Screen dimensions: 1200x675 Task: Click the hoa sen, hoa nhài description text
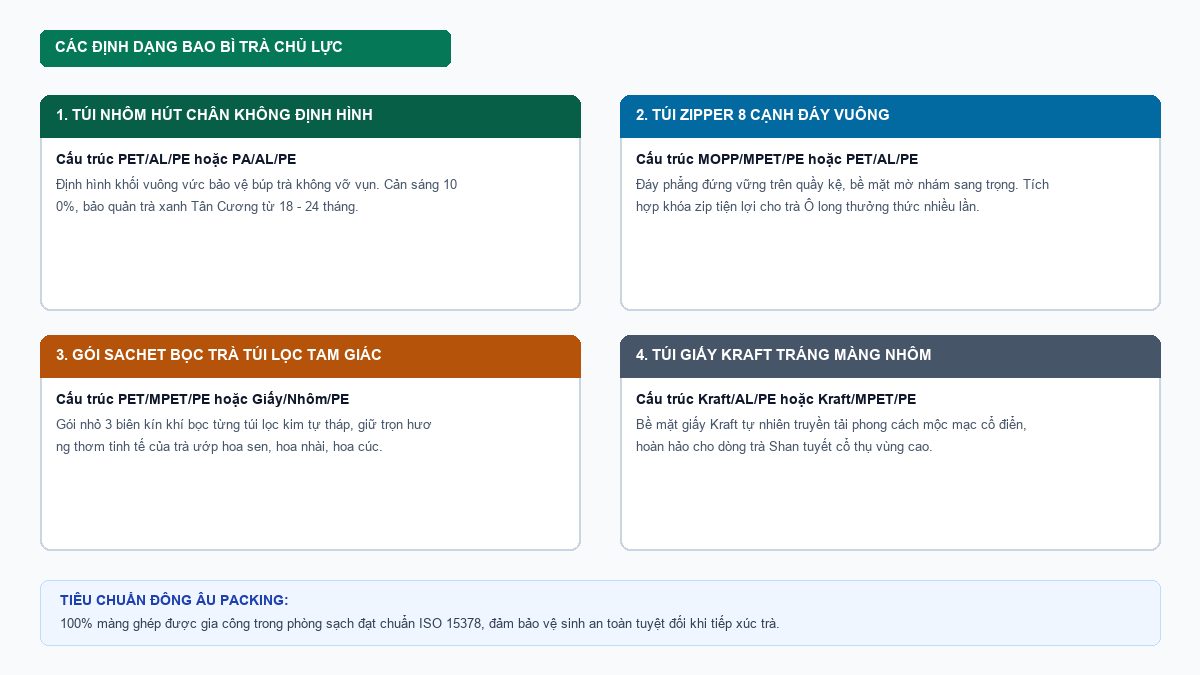click(243, 436)
